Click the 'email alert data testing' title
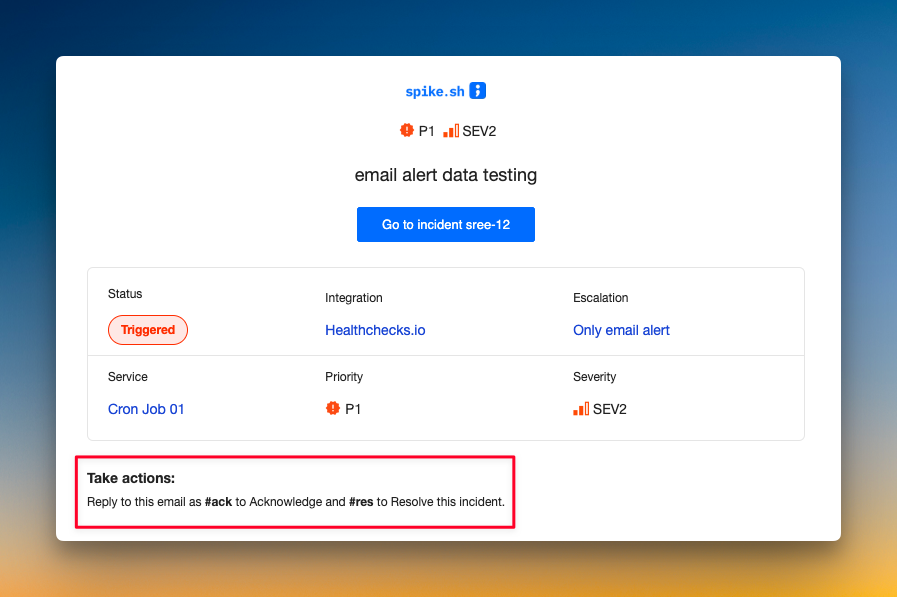The width and height of the screenshot is (897, 597). (x=446, y=174)
